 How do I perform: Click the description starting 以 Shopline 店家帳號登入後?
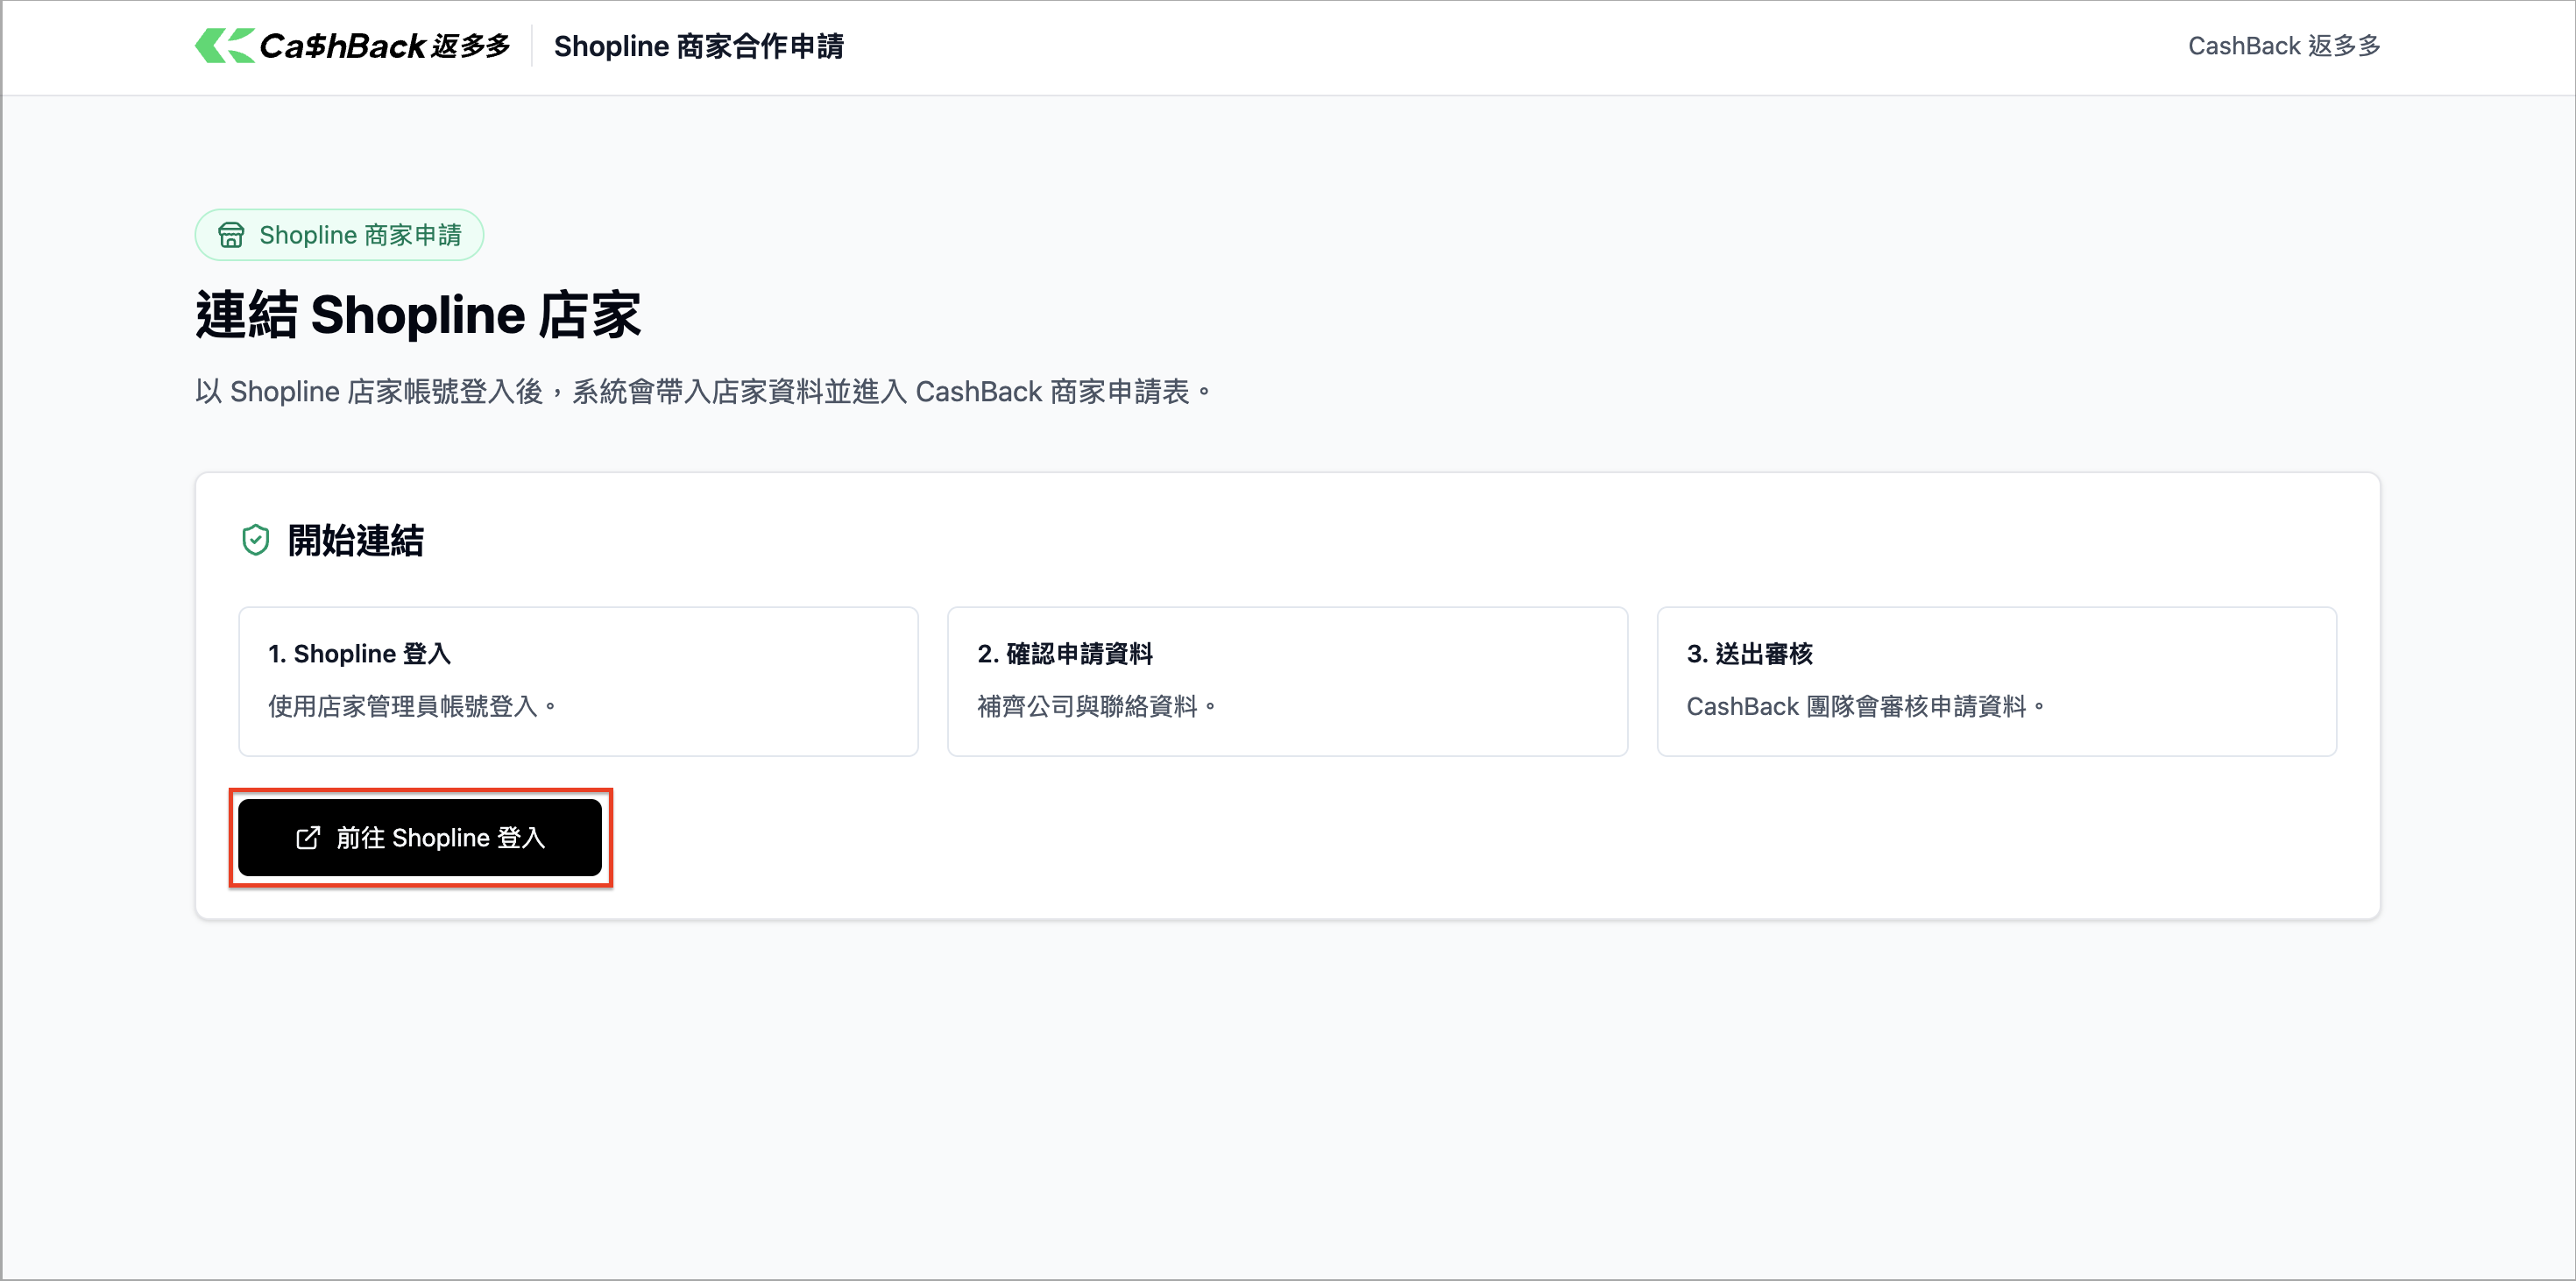[x=703, y=391]
